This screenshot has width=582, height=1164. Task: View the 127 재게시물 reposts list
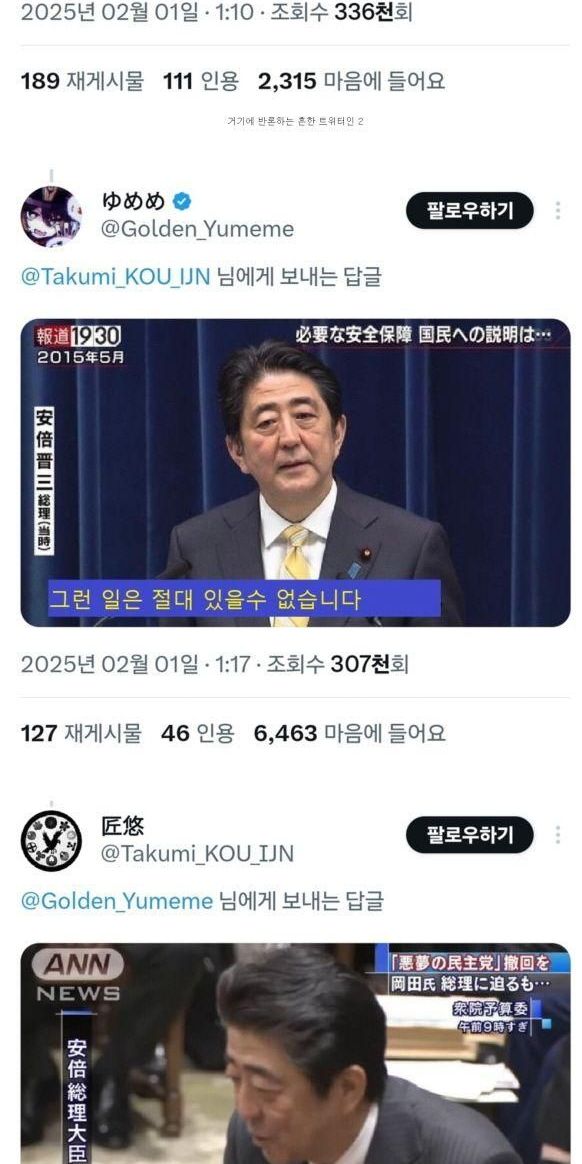tap(80, 733)
